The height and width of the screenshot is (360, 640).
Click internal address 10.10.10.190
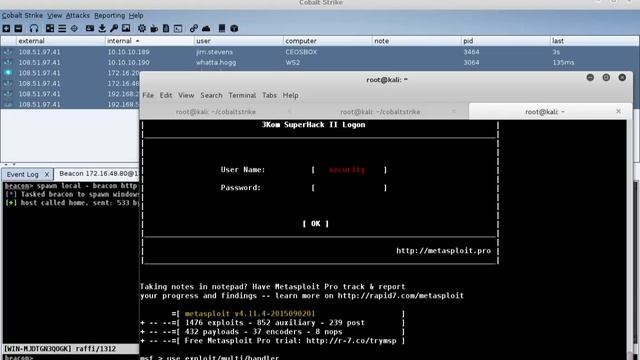128,62
